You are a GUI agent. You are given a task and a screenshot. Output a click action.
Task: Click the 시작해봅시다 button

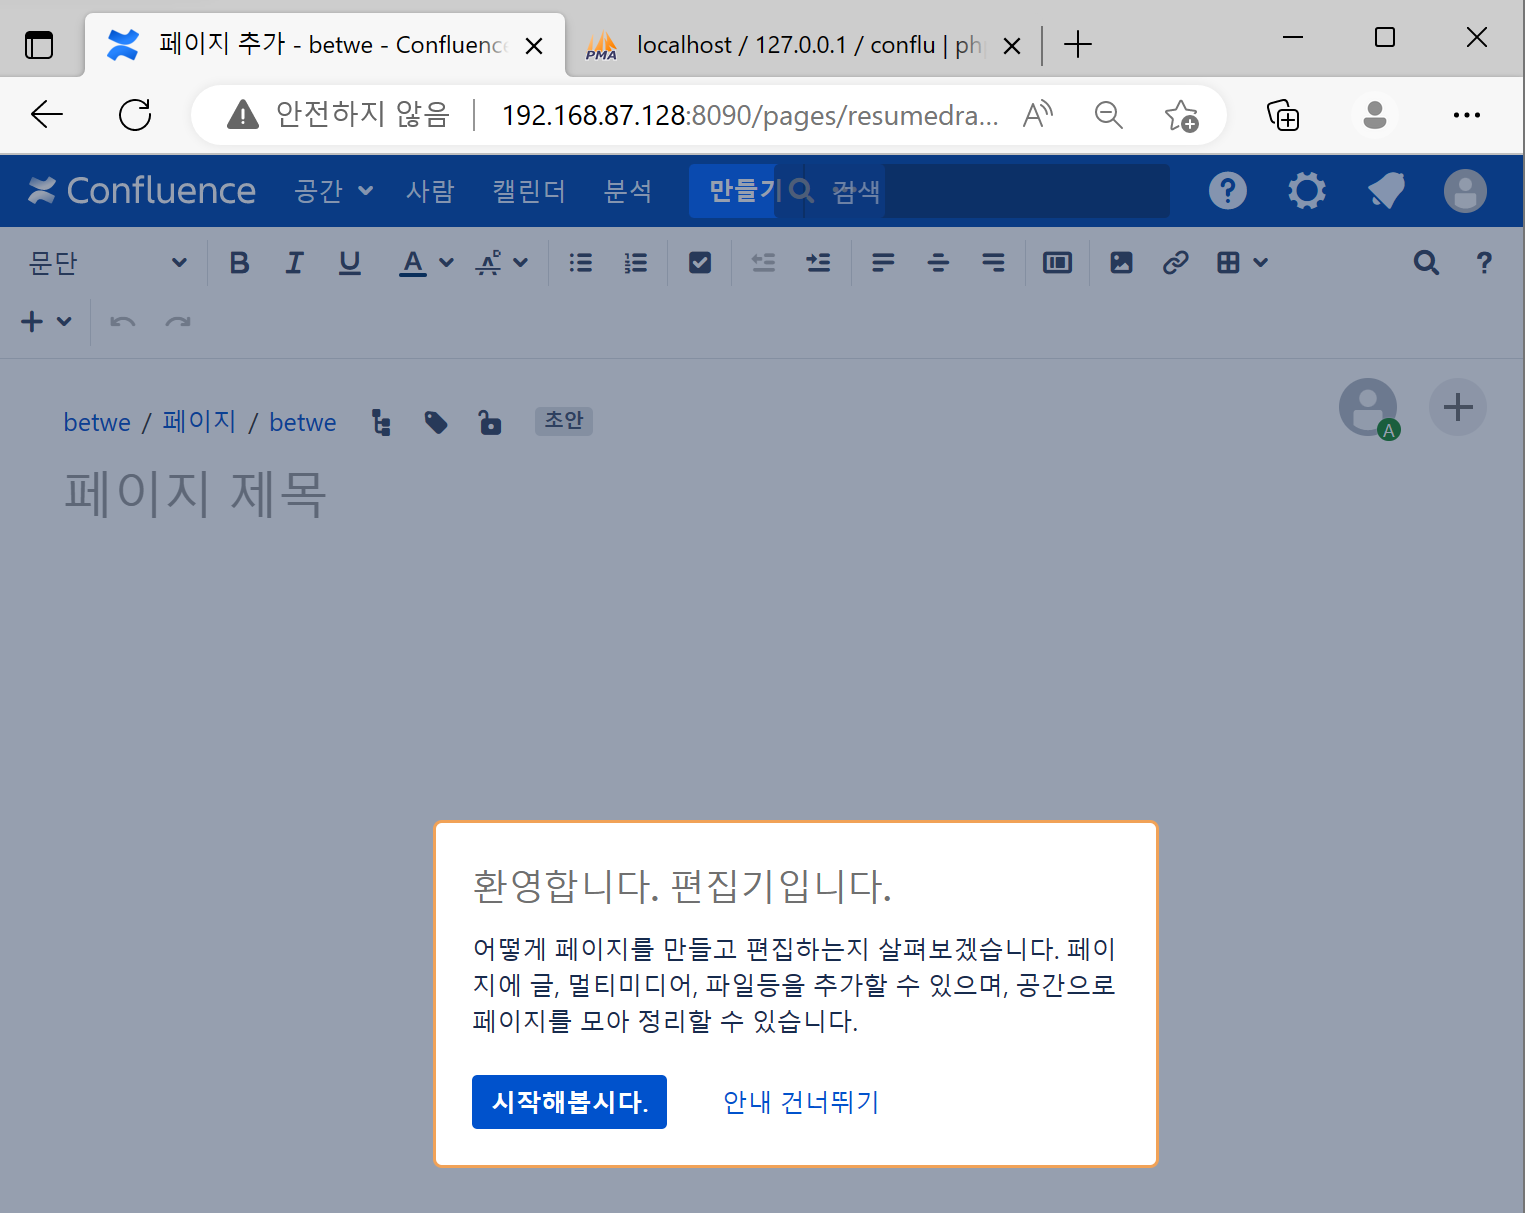[x=569, y=1102]
